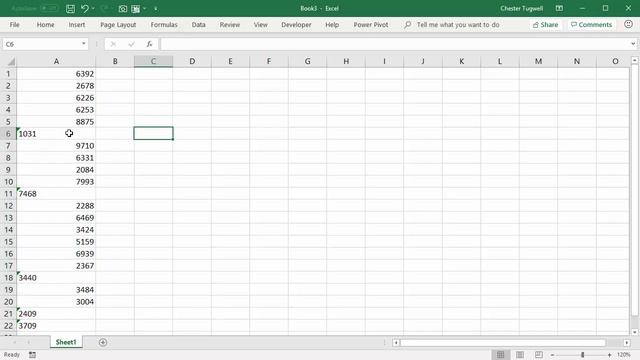Customize the Quick Access Toolbar
This screenshot has width=640, height=360.
click(156, 9)
